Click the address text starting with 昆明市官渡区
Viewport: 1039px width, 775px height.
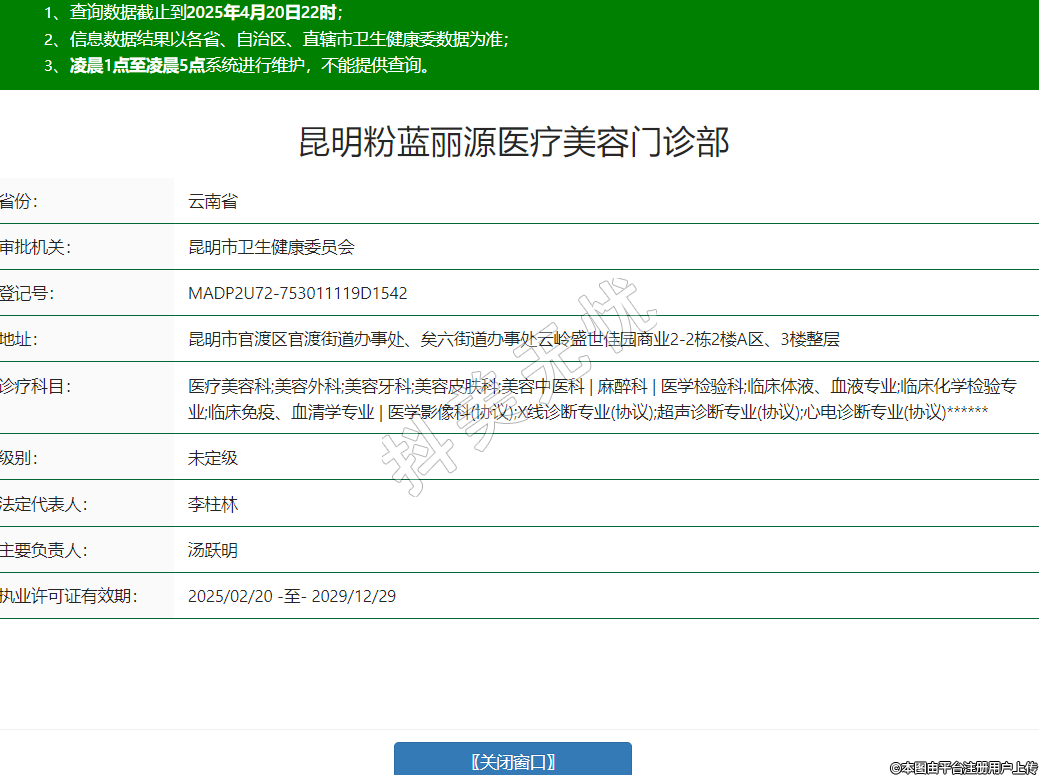point(513,339)
